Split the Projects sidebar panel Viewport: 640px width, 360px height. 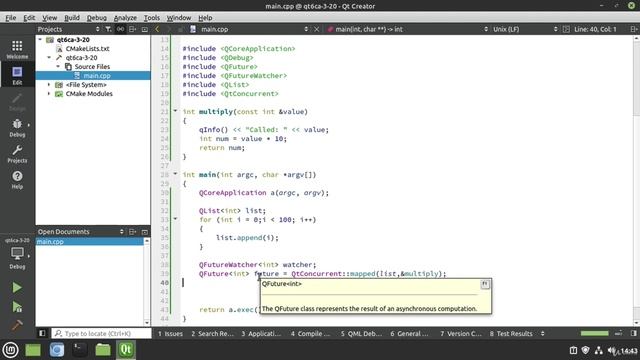click(x=132, y=29)
